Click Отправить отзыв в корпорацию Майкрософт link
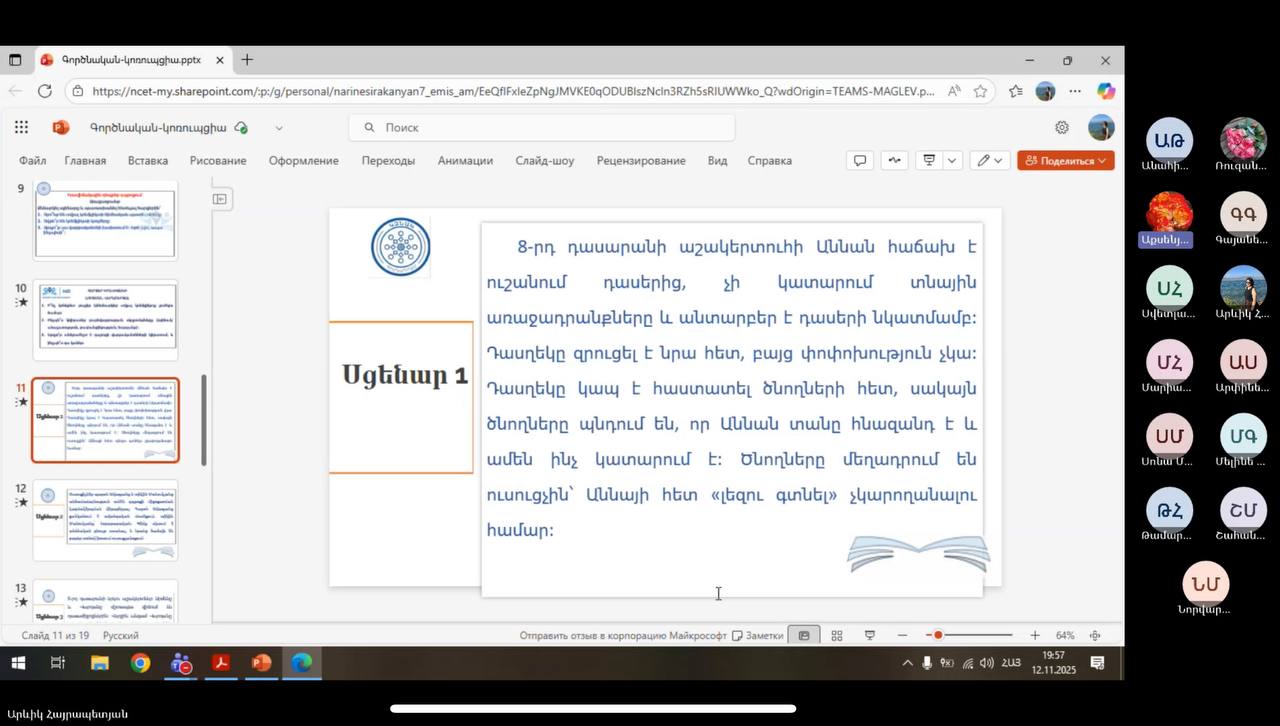1280x726 pixels. 622,636
